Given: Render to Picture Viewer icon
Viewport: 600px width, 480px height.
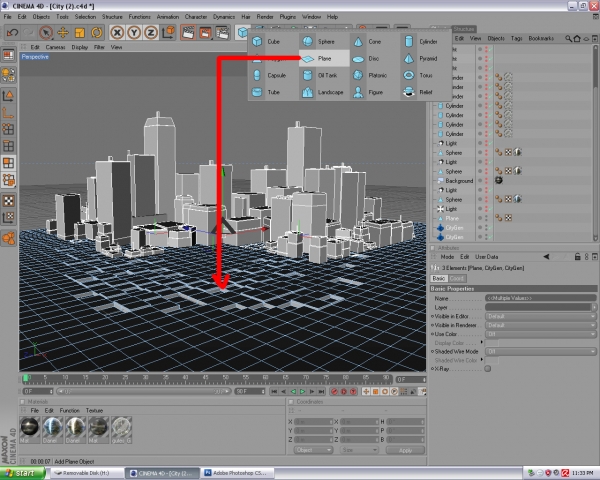Looking at the screenshot, I should (205, 33).
